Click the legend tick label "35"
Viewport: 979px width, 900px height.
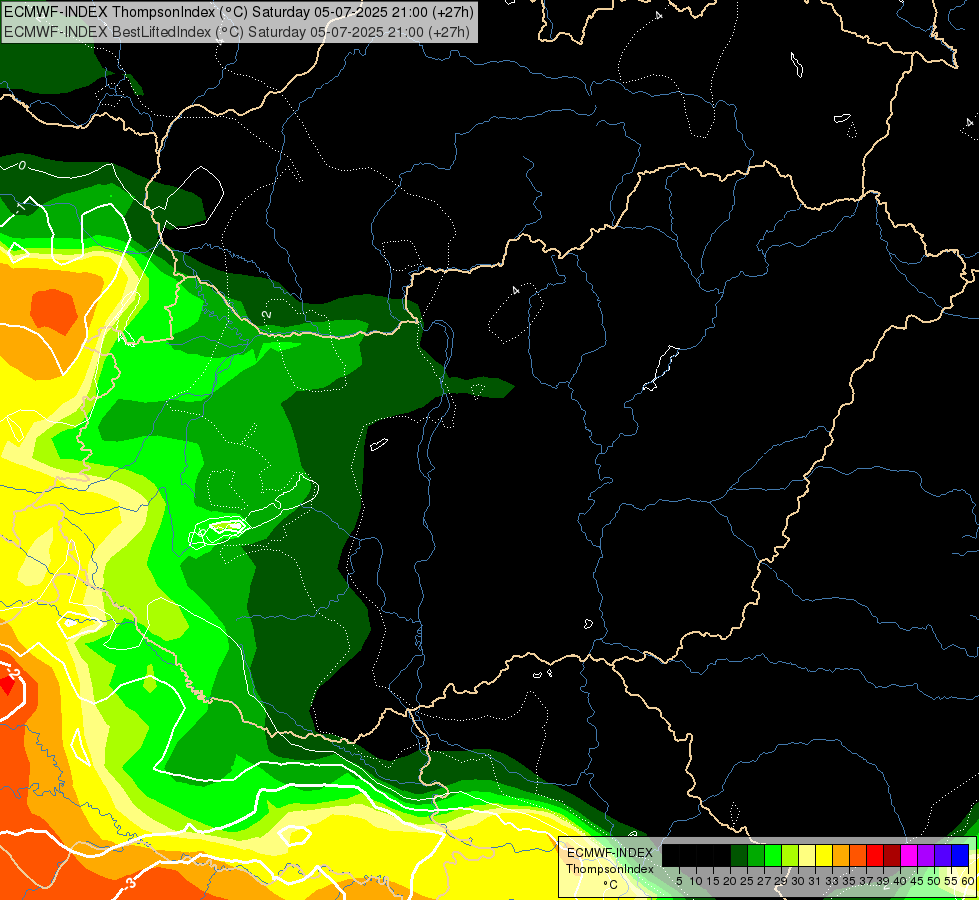coord(849,881)
